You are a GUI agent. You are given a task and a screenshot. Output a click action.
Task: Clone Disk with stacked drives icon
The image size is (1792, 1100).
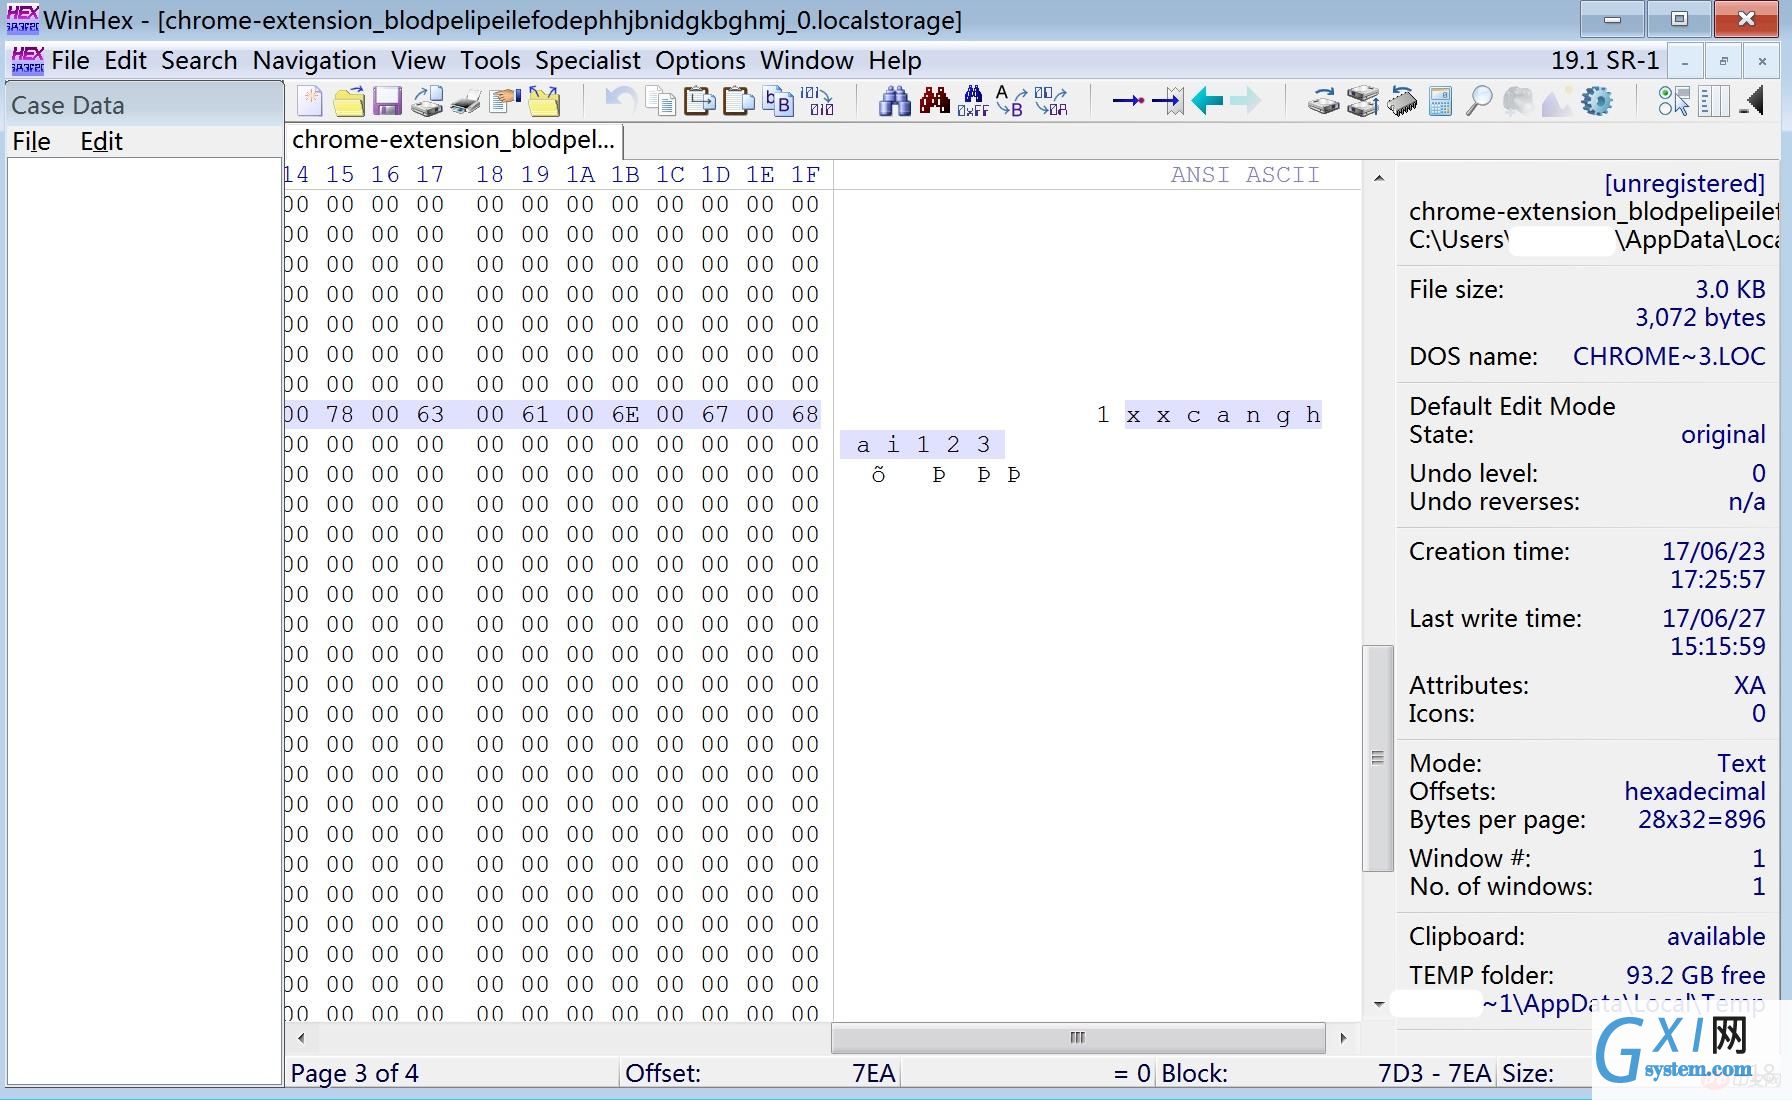click(x=1362, y=101)
